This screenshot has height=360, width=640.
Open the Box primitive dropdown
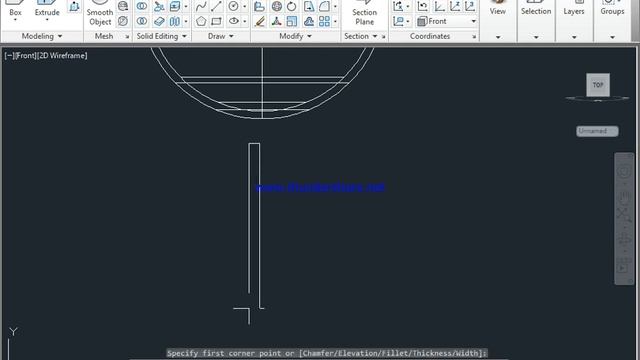[15, 20]
